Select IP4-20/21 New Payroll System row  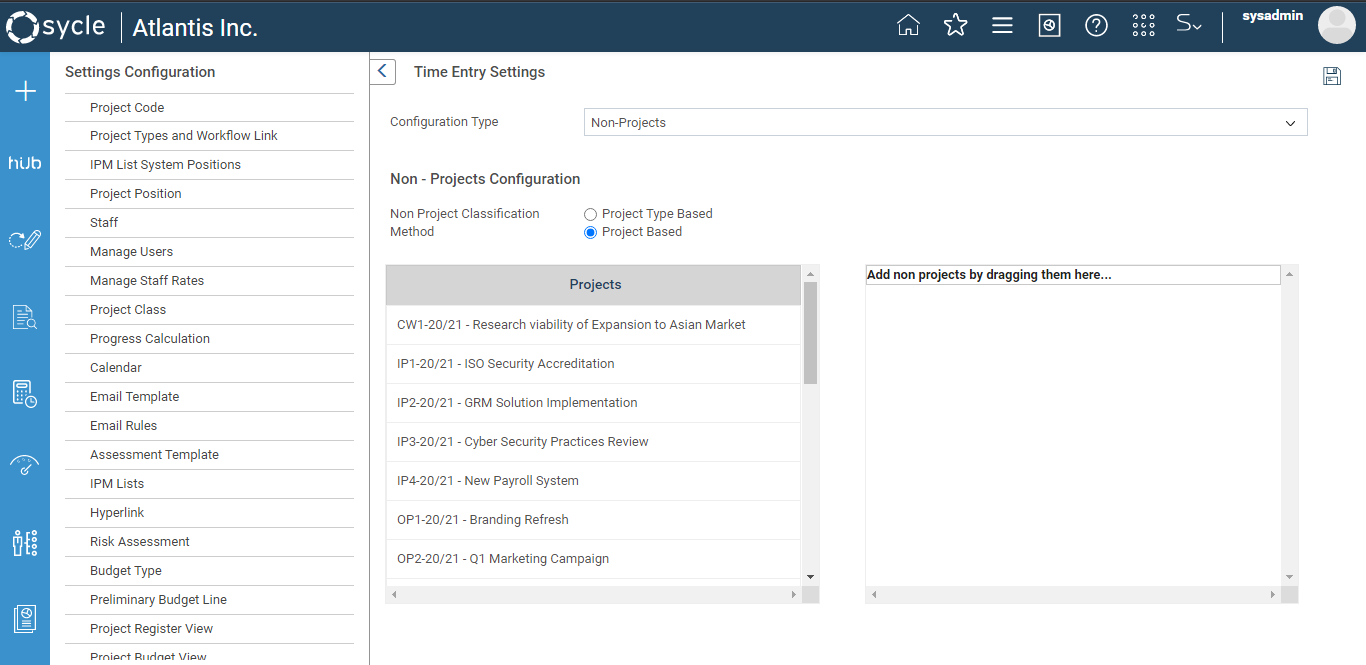coord(594,481)
